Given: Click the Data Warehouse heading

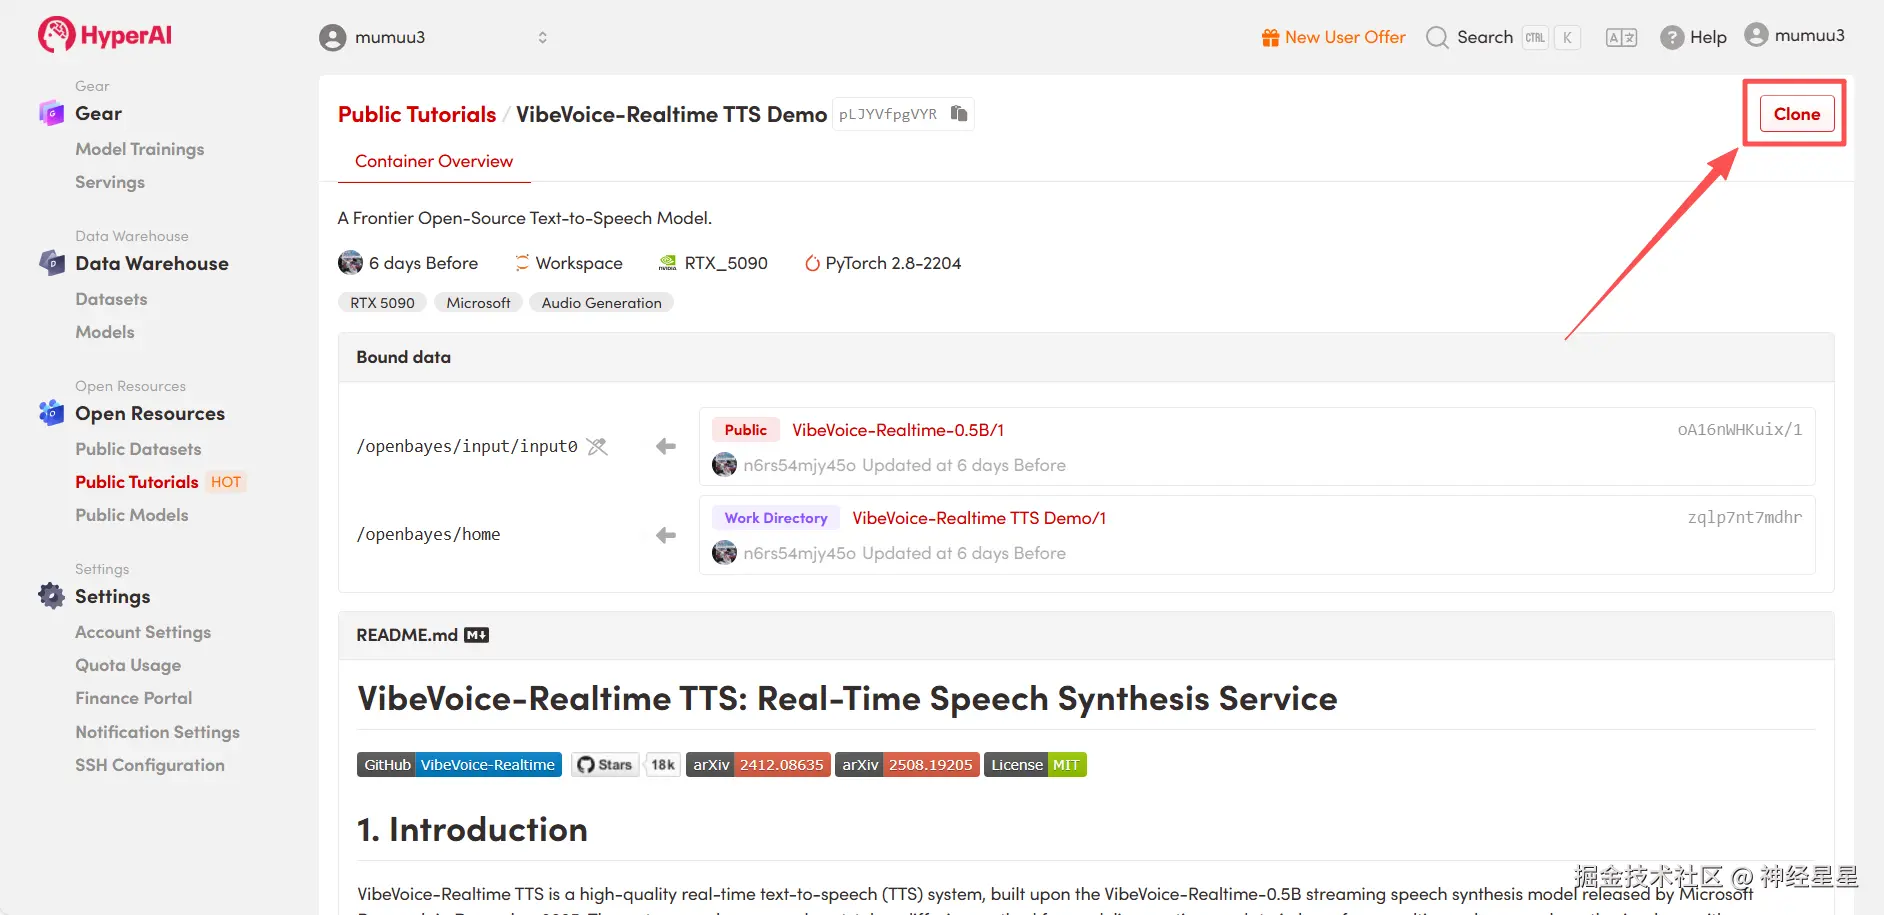Looking at the screenshot, I should [x=152, y=264].
